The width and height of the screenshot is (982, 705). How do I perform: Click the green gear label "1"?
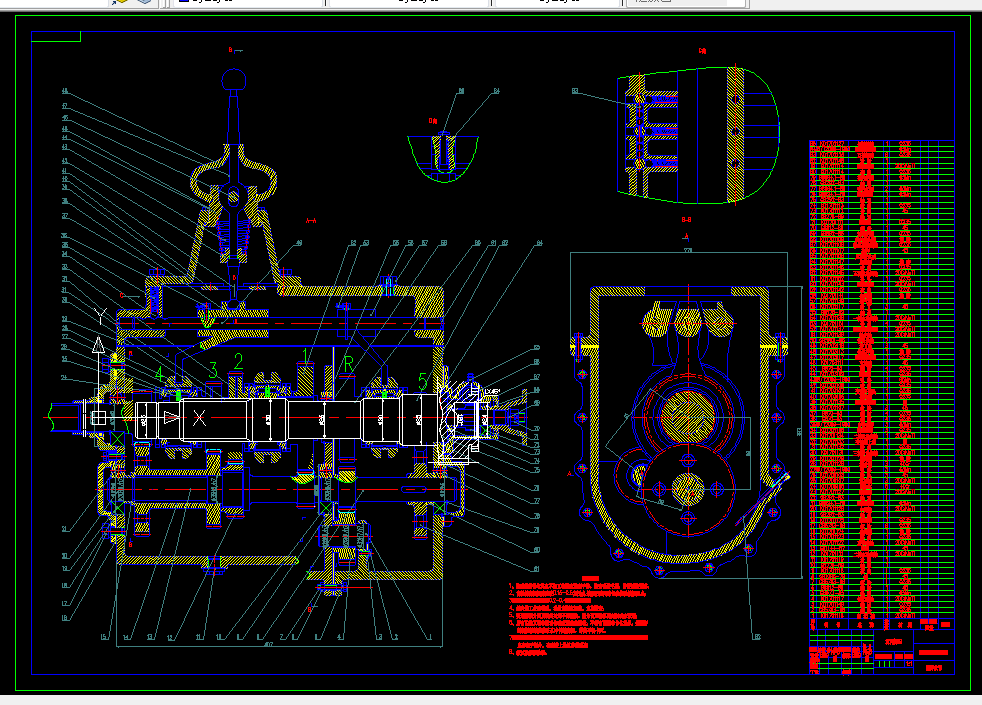[x=306, y=355]
